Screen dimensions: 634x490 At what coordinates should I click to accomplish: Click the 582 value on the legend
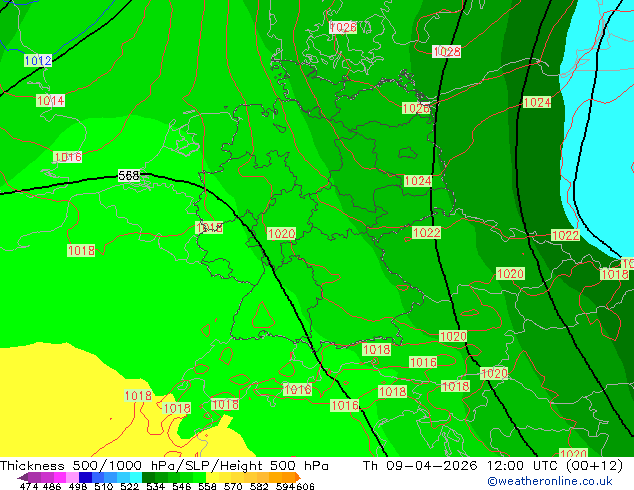pyautogui.click(x=259, y=486)
